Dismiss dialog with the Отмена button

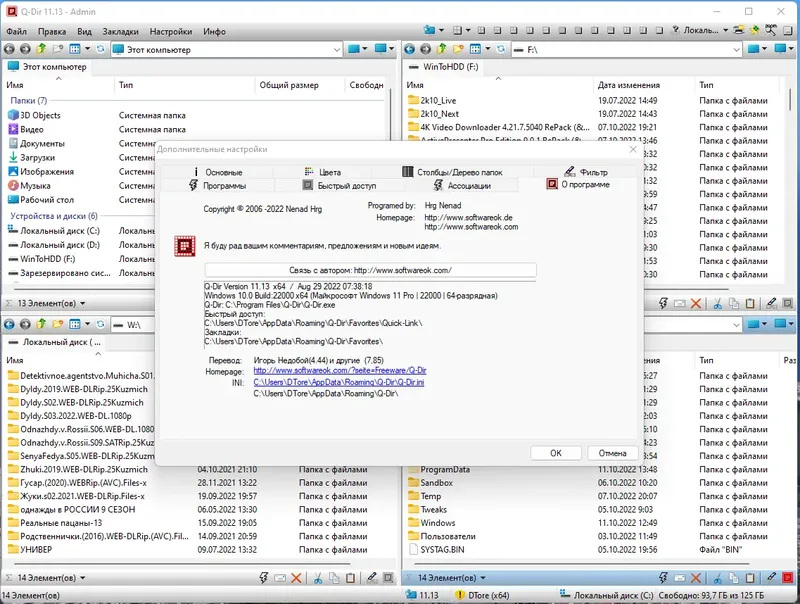(612, 453)
